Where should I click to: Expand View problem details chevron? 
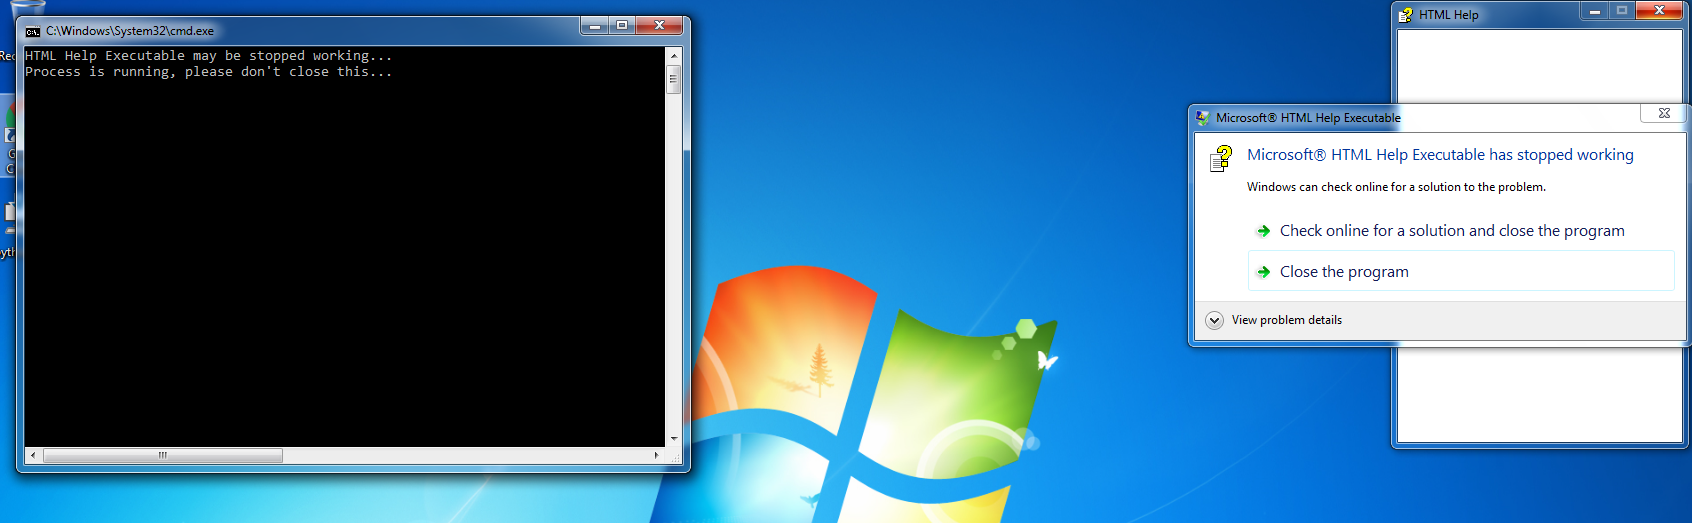click(x=1214, y=320)
